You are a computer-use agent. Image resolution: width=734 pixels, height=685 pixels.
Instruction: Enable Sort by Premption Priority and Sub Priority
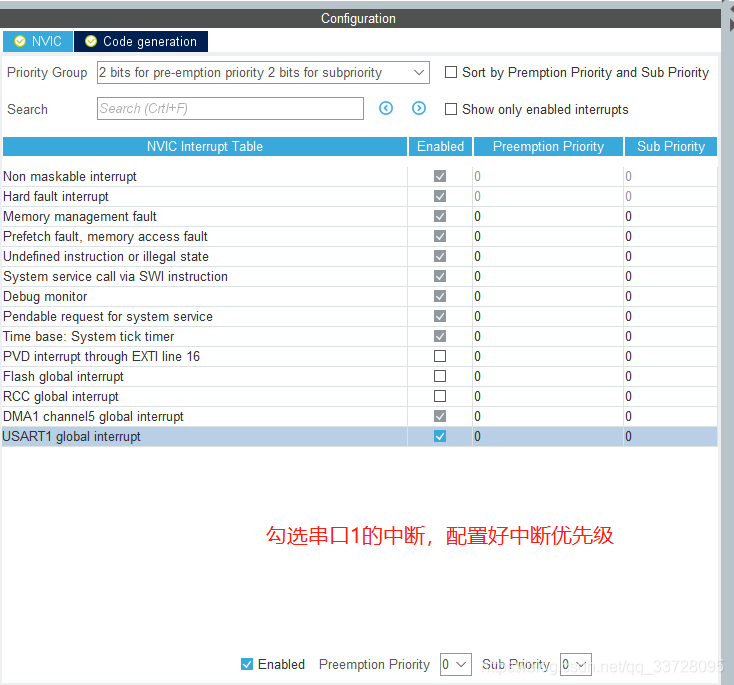(451, 72)
